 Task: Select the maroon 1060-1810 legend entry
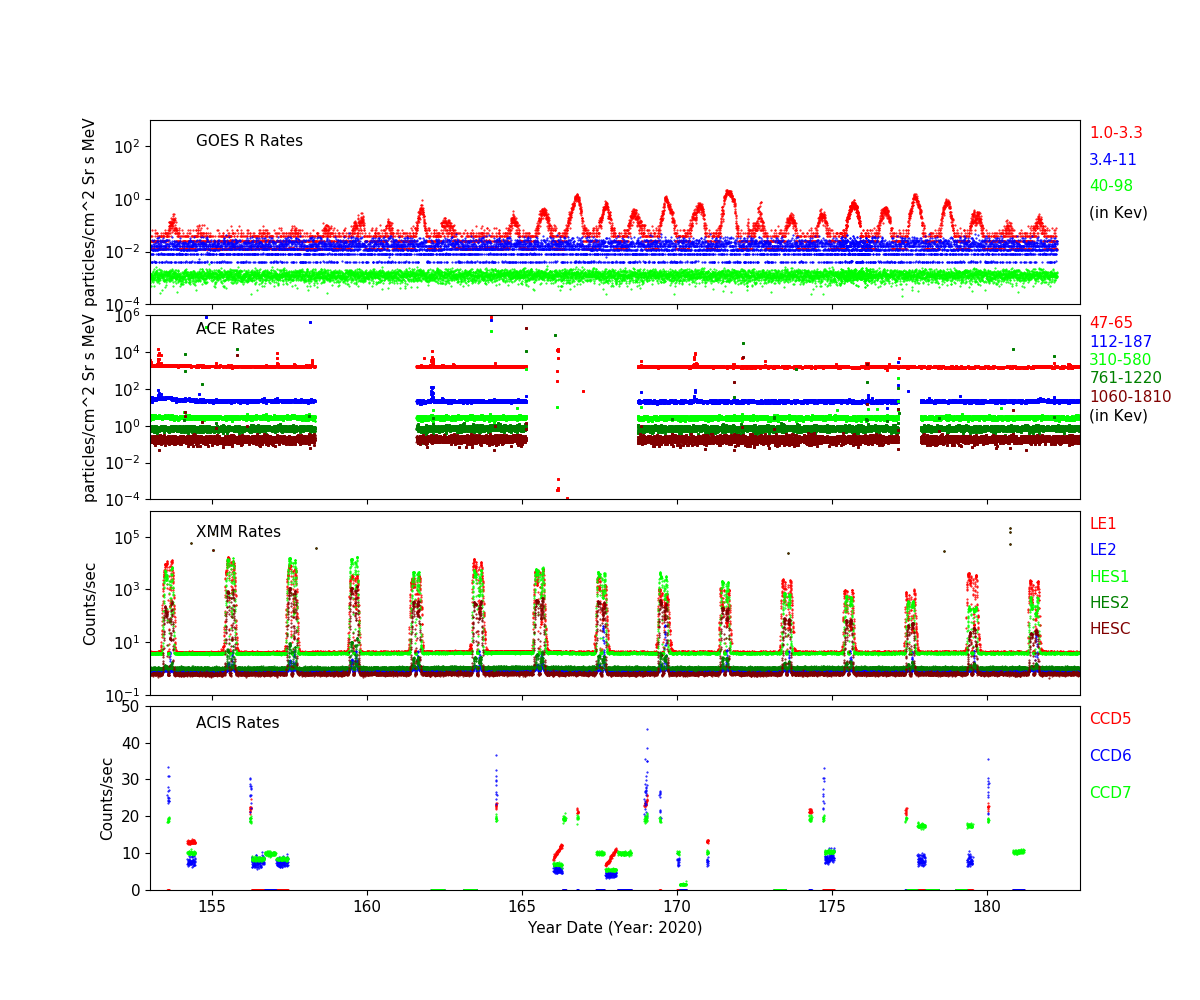coord(1129,397)
